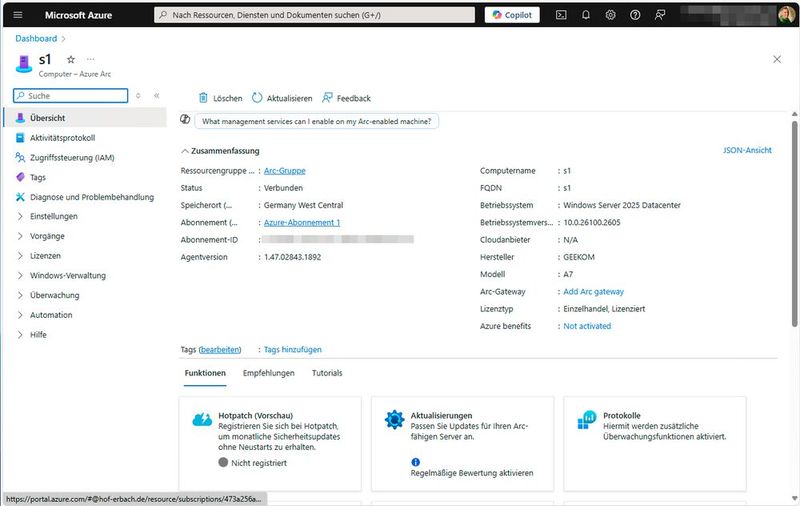Close the s1 blade with X
Image resolution: width=800 pixels, height=506 pixels.
coord(777,59)
